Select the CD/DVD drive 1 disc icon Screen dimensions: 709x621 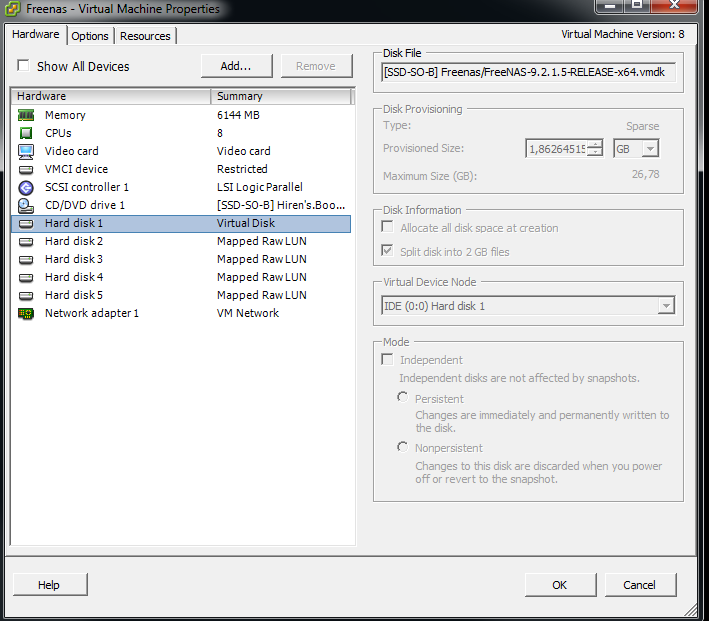[x=26, y=205]
